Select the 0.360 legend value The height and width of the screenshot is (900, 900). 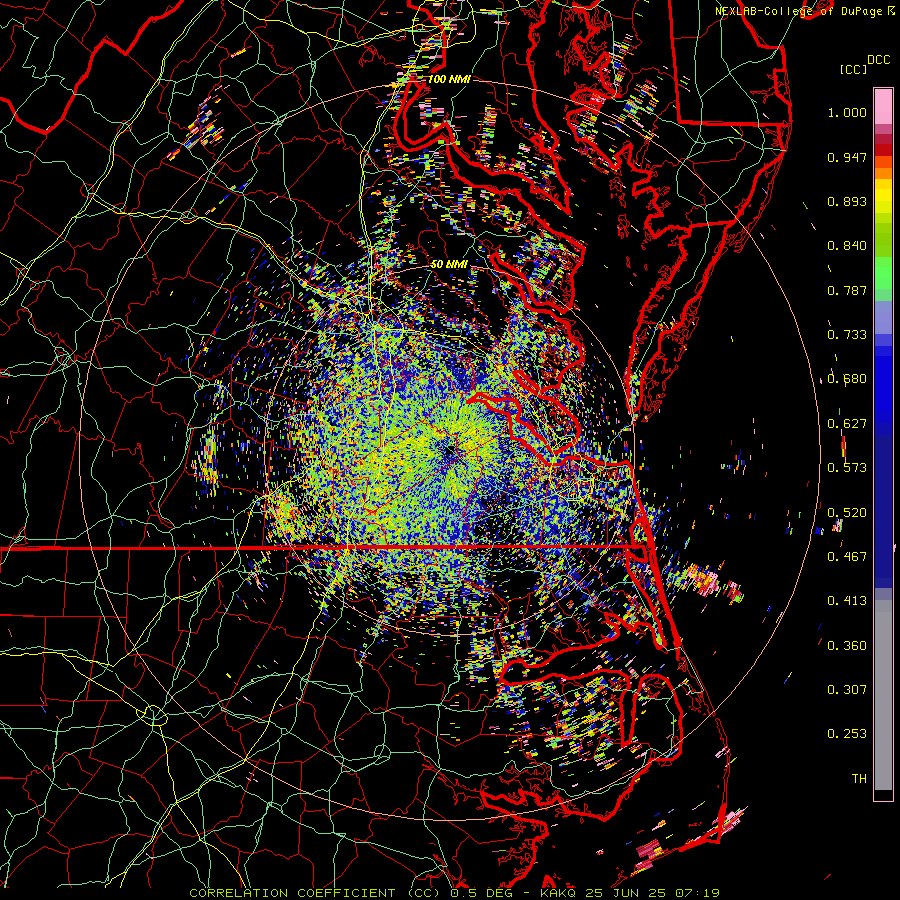point(847,646)
